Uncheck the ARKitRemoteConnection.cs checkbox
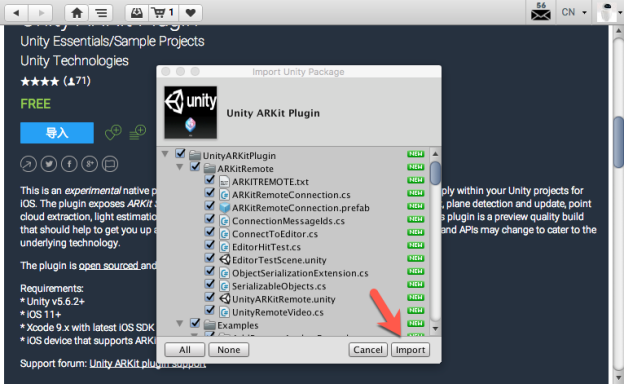624x384 pixels. 210,193
